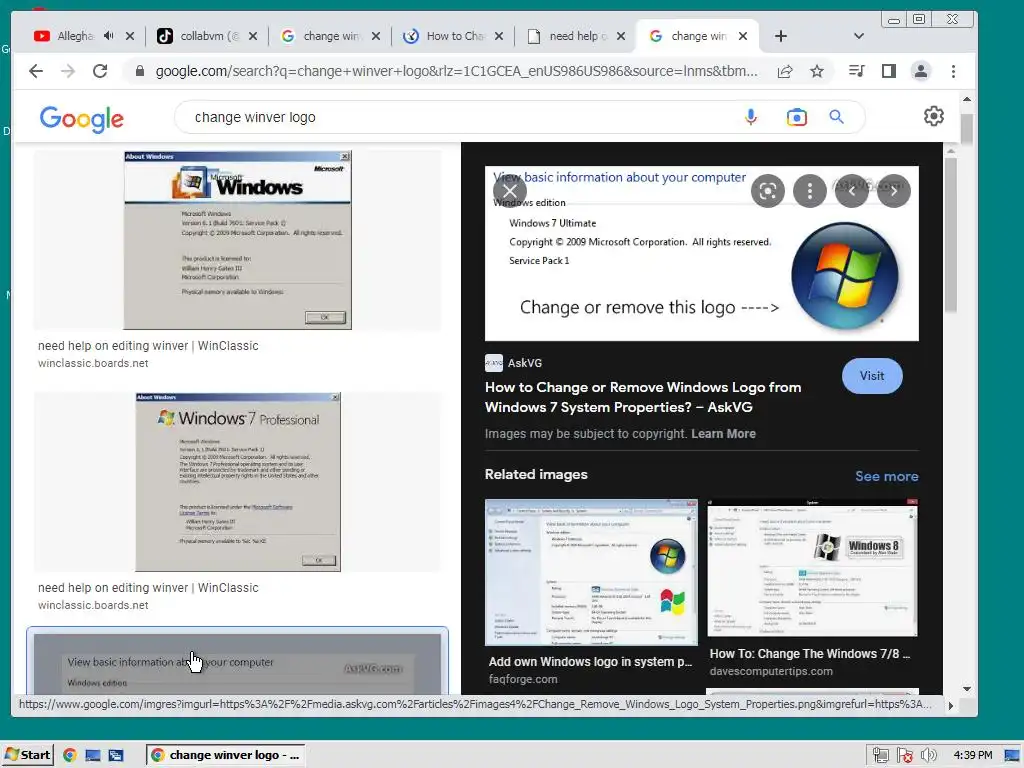
Task: Show the previous image in the preview
Action: 852,191
